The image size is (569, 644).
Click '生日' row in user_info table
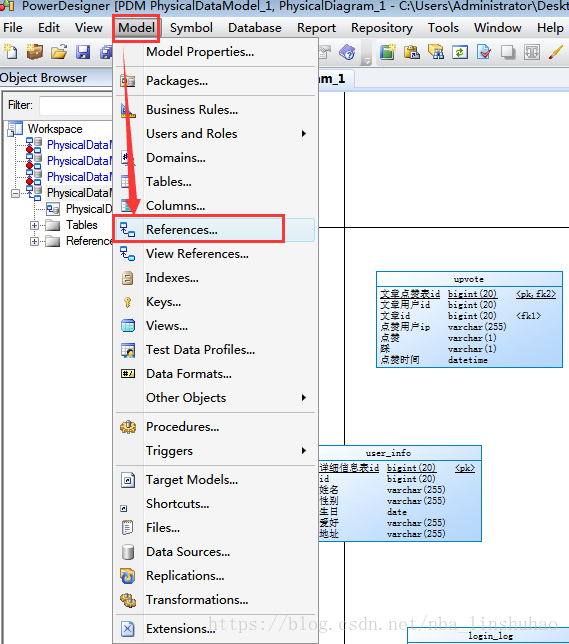[329, 512]
